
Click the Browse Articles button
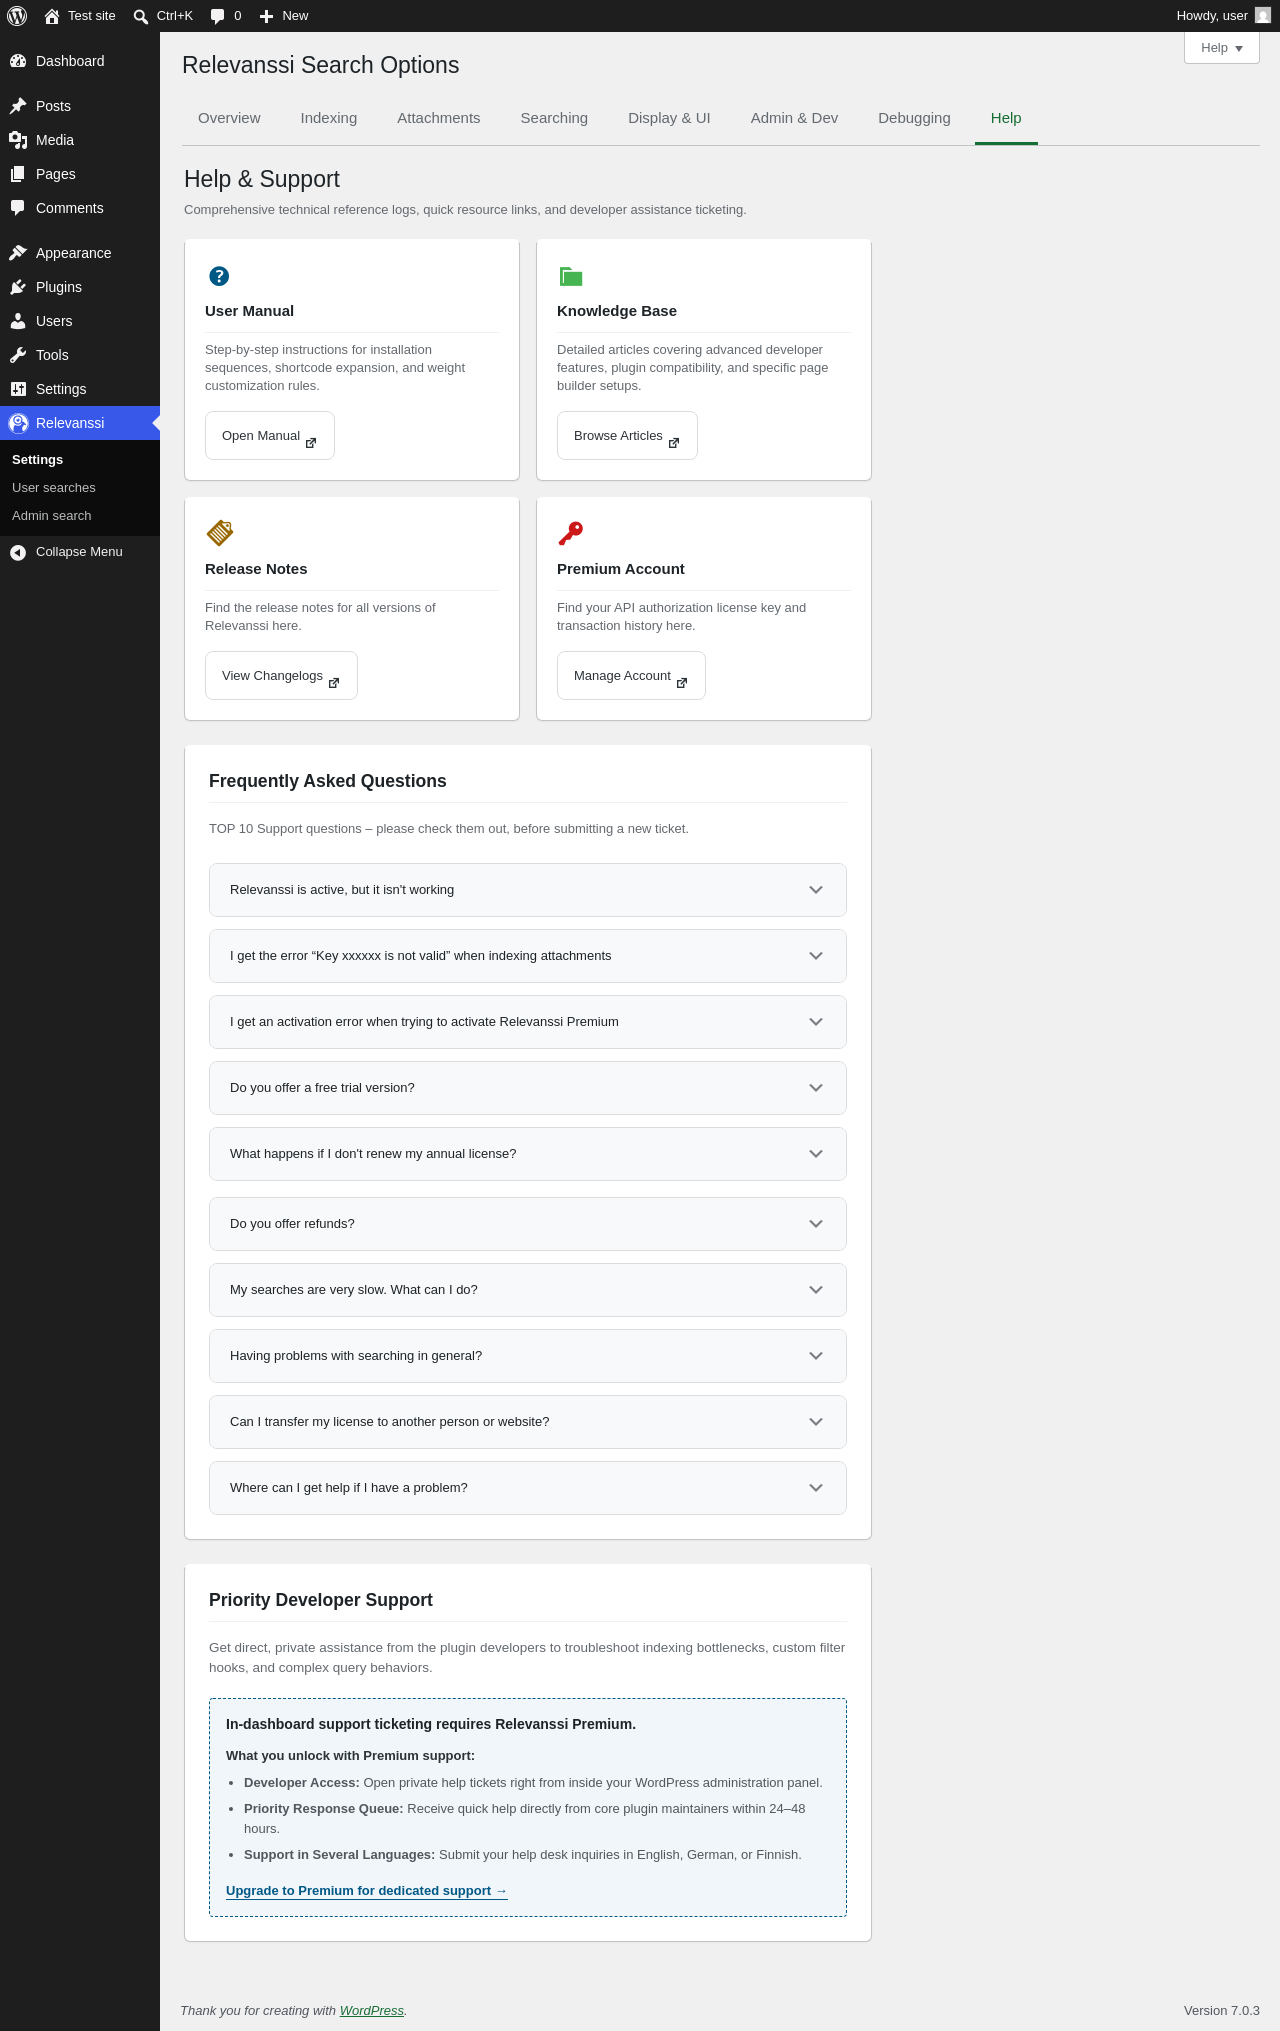[x=627, y=436]
